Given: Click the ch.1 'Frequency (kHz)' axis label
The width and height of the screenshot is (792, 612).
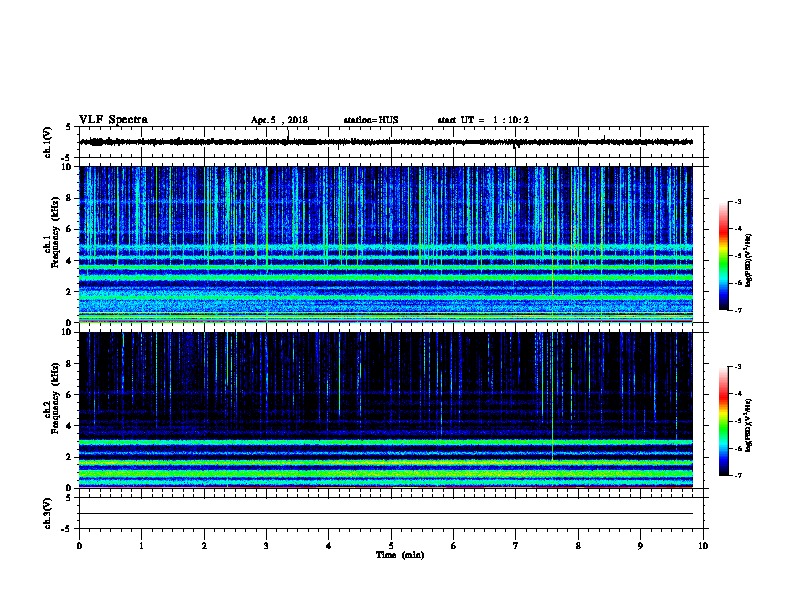Looking at the screenshot, I should click(x=55, y=232).
